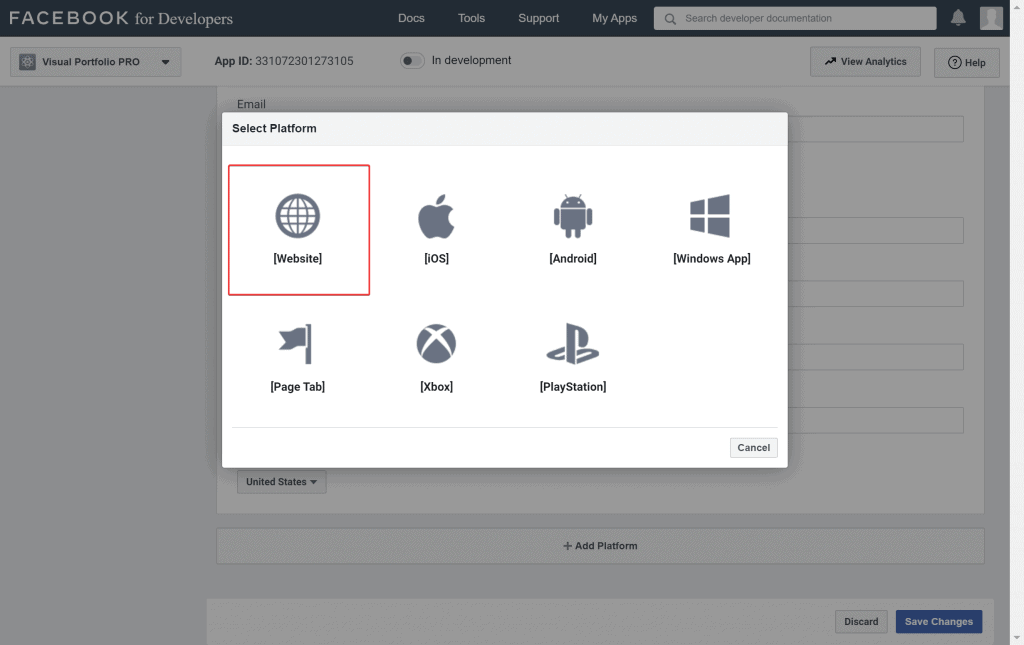This screenshot has height=645, width=1024.
Task: Click the View Analytics trend arrow icon
Action: point(830,61)
